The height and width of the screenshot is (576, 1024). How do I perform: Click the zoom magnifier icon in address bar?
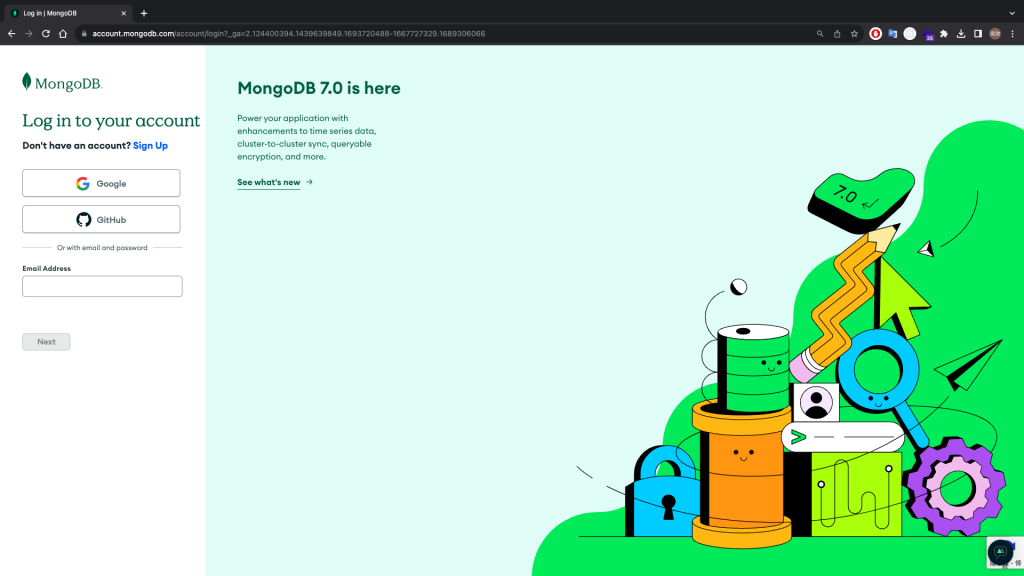pyautogui.click(x=820, y=33)
